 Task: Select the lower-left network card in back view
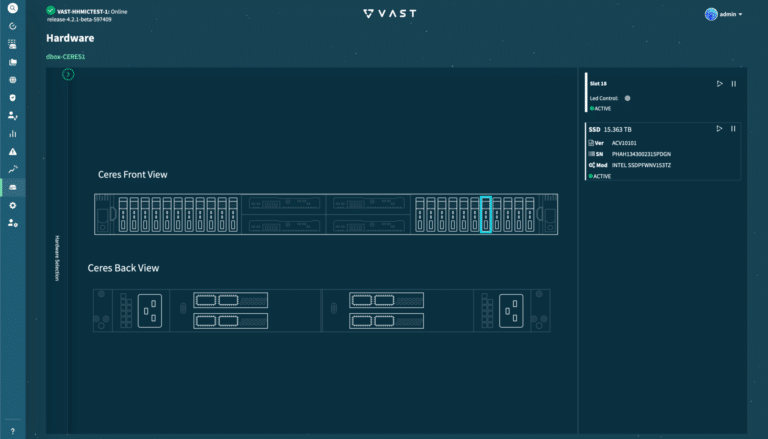click(x=231, y=321)
